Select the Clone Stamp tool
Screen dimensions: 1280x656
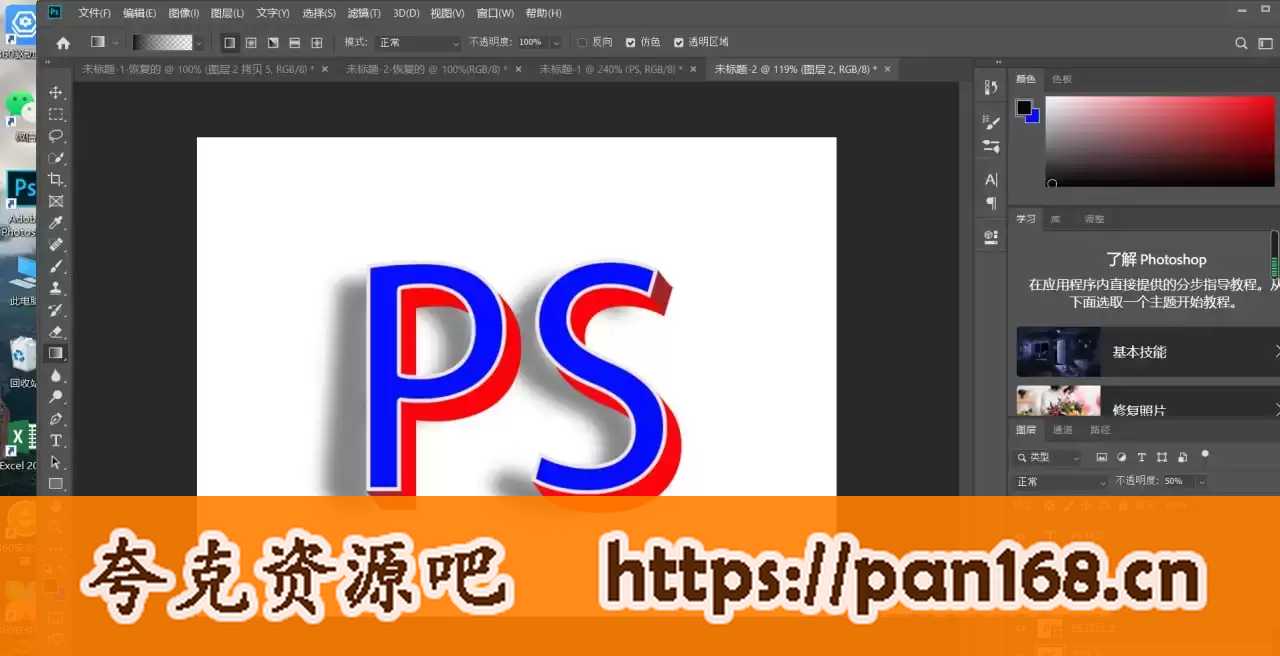(x=56, y=288)
